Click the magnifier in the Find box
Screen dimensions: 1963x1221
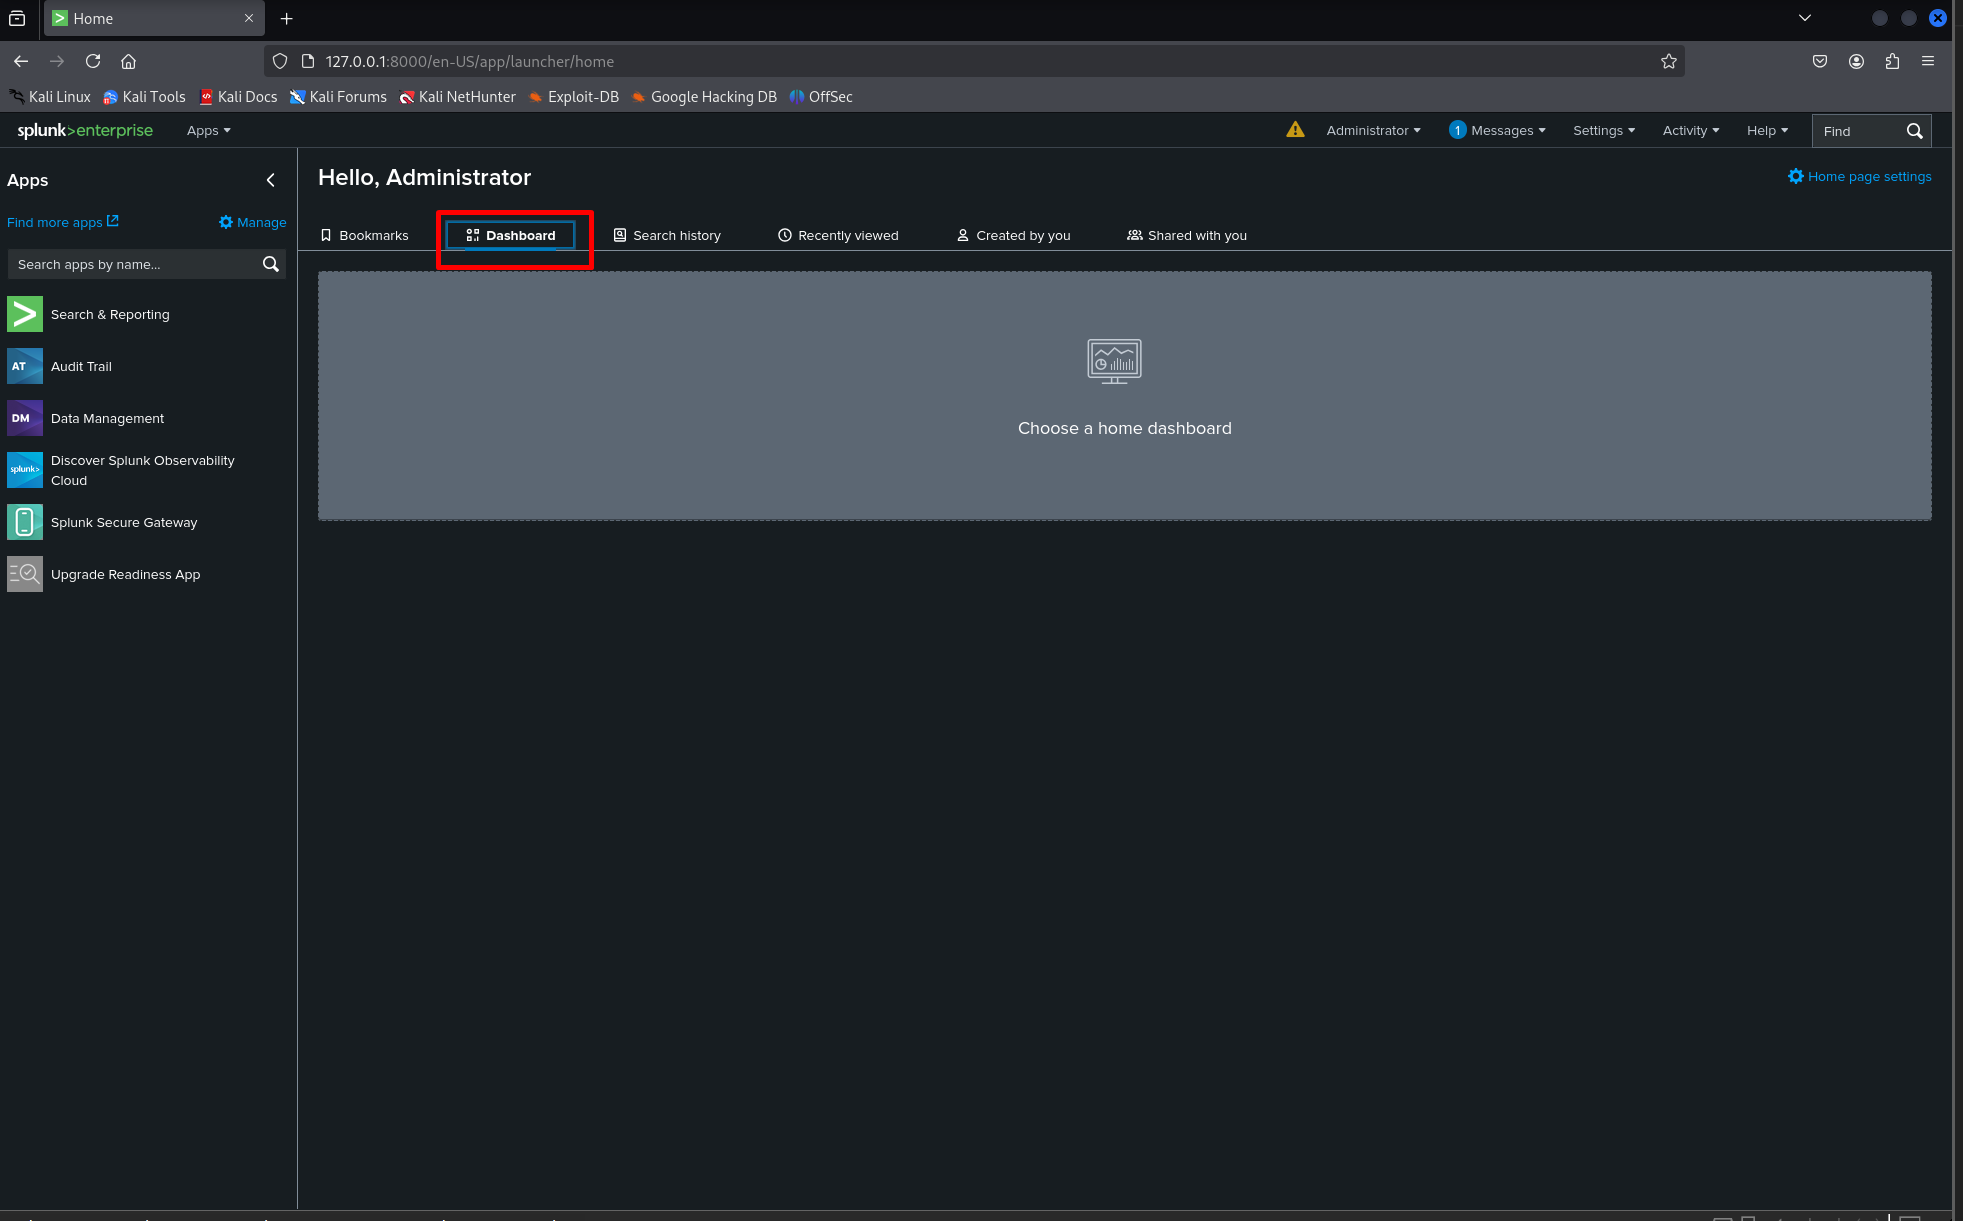click(x=1915, y=130)
